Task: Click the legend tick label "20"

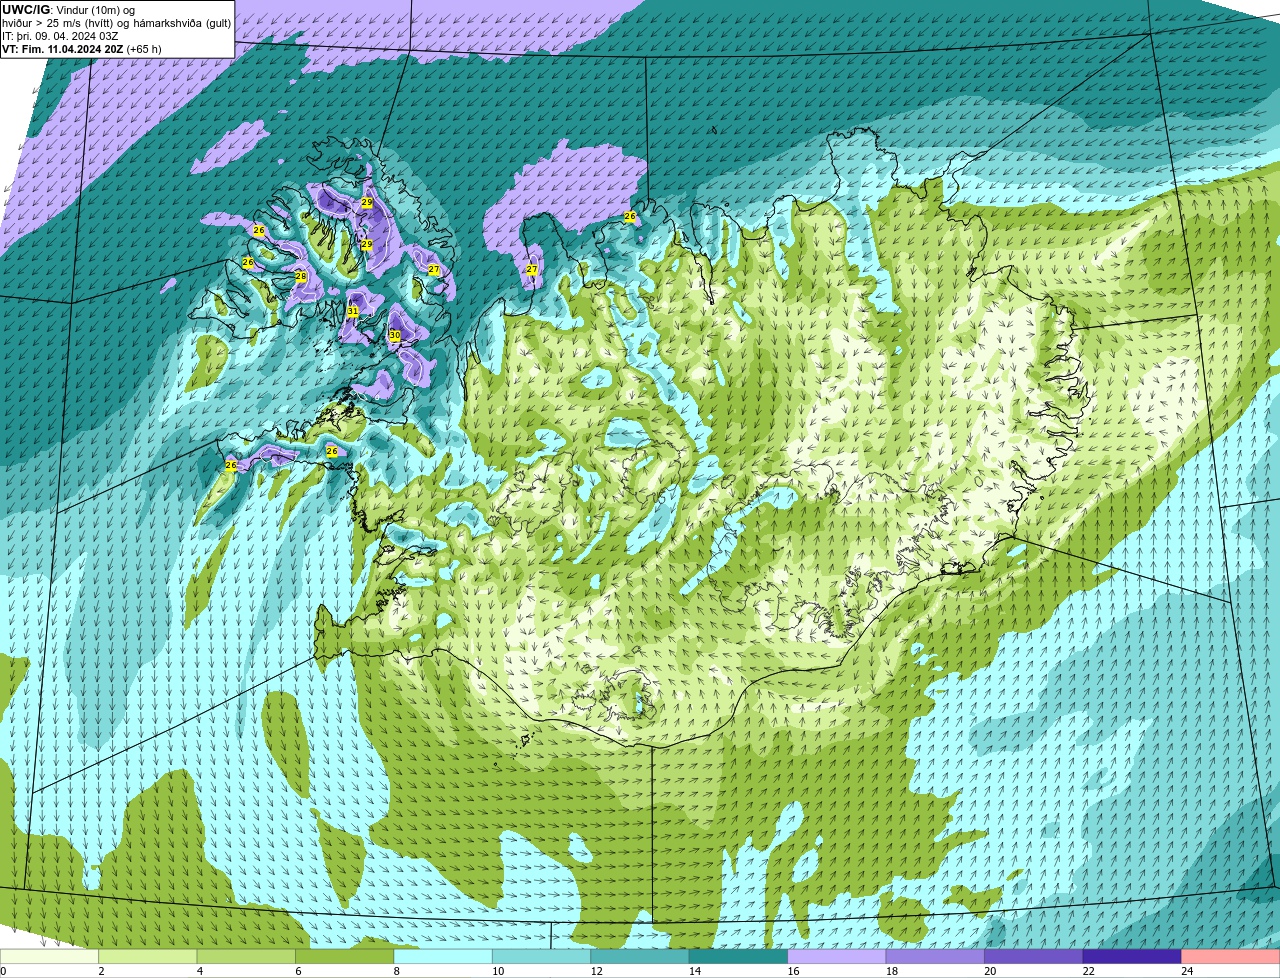Action: coord(990,971)
